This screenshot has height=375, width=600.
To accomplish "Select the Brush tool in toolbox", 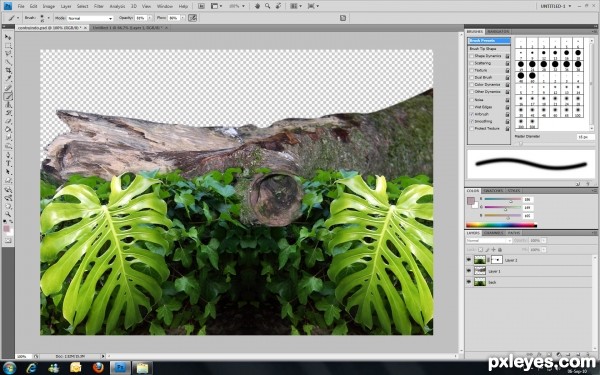I will tap(8, 96).
